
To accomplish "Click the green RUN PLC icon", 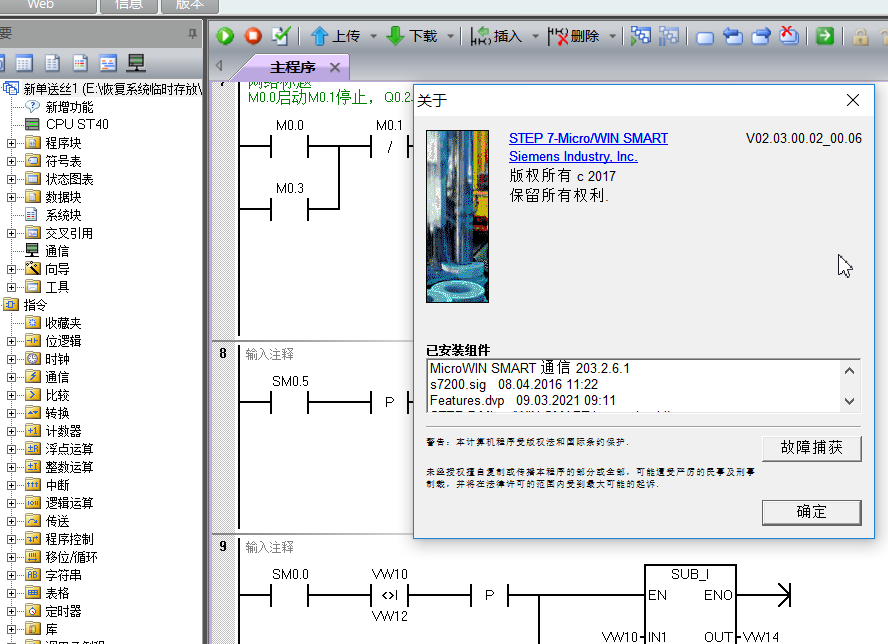I will [x=226, y=36].
